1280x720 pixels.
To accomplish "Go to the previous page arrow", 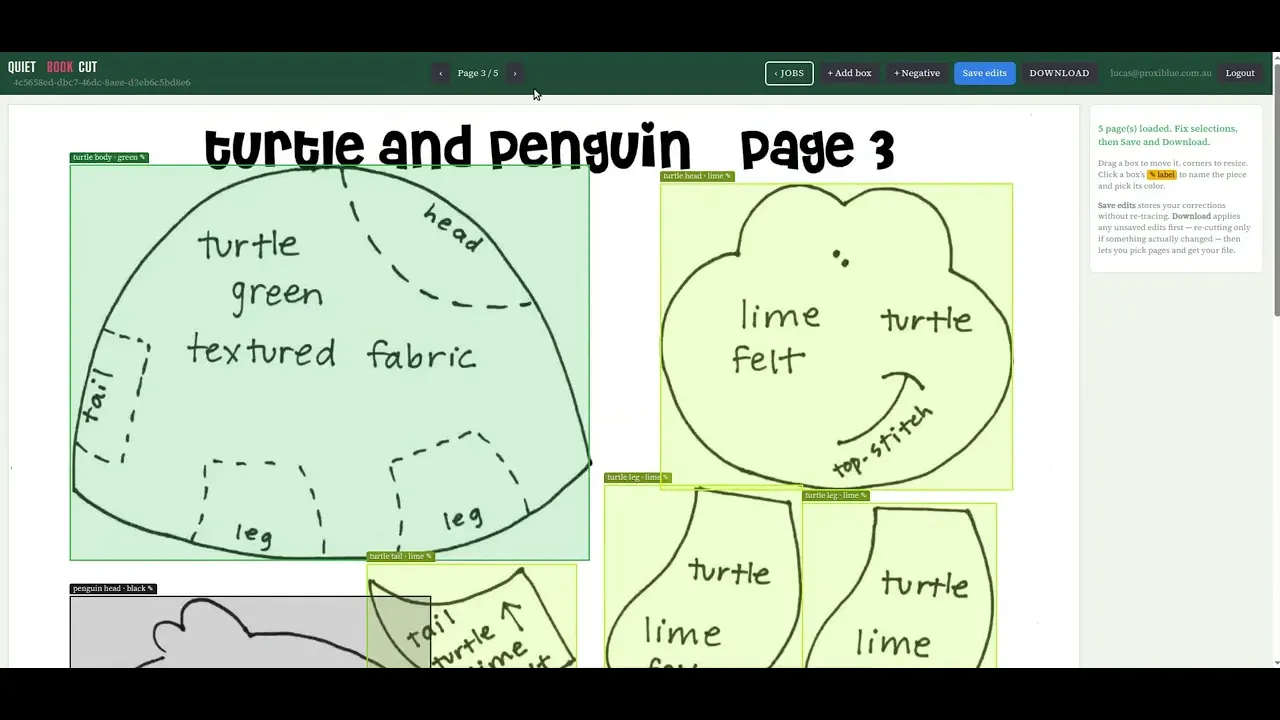I will tap(441, 73).
